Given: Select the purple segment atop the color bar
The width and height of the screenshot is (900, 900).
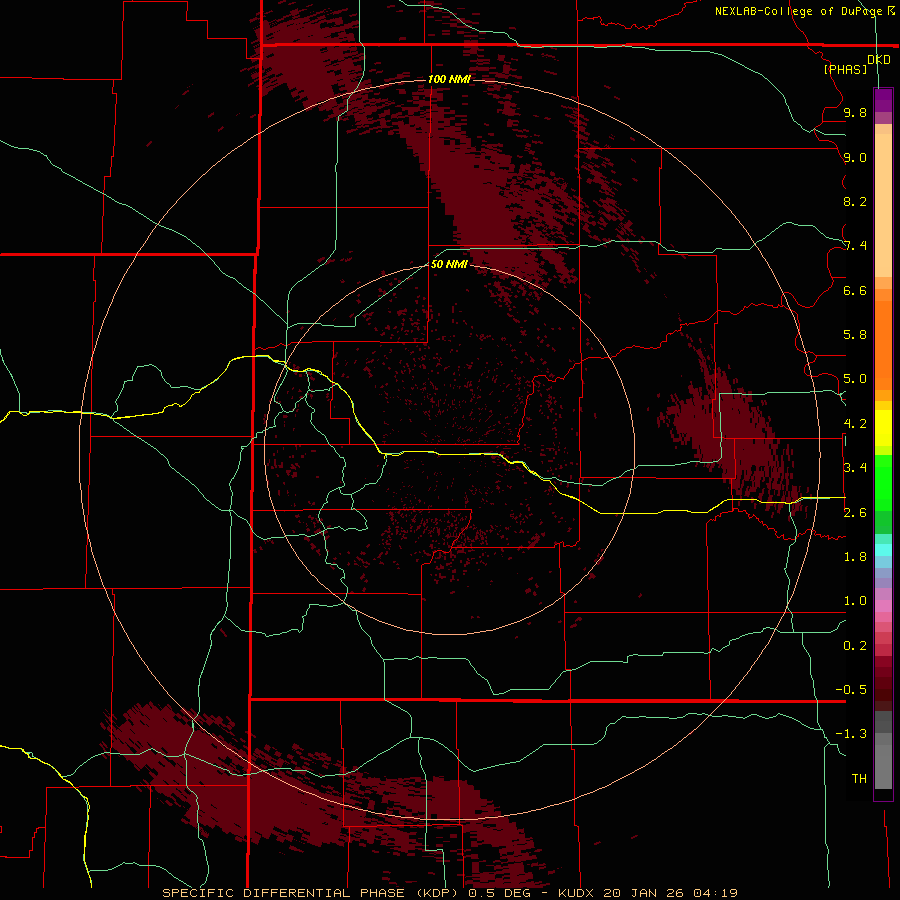Looking at the screenshot, I should pos(883,100).
